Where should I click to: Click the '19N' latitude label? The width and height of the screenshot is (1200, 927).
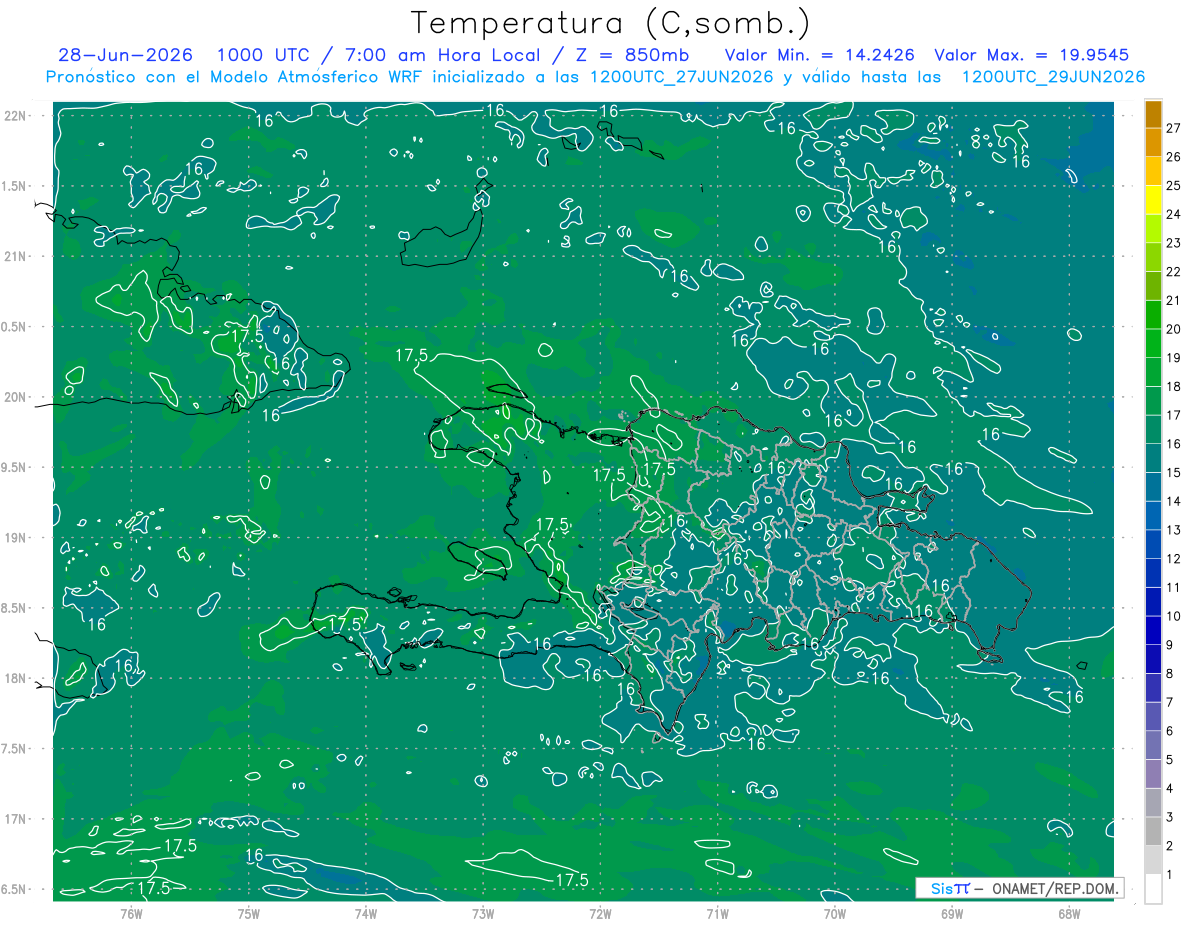point(14,538)
